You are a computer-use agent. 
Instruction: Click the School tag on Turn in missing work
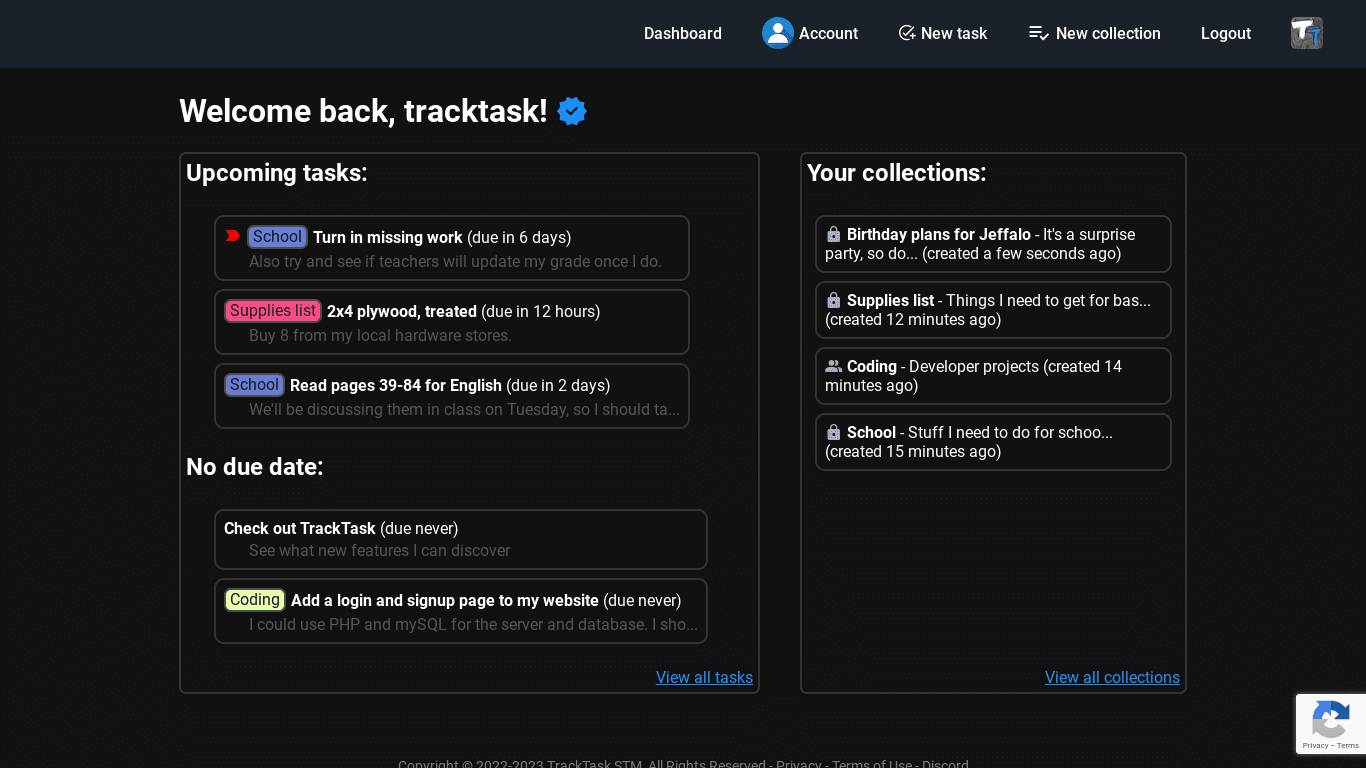(x=277, y=237)
